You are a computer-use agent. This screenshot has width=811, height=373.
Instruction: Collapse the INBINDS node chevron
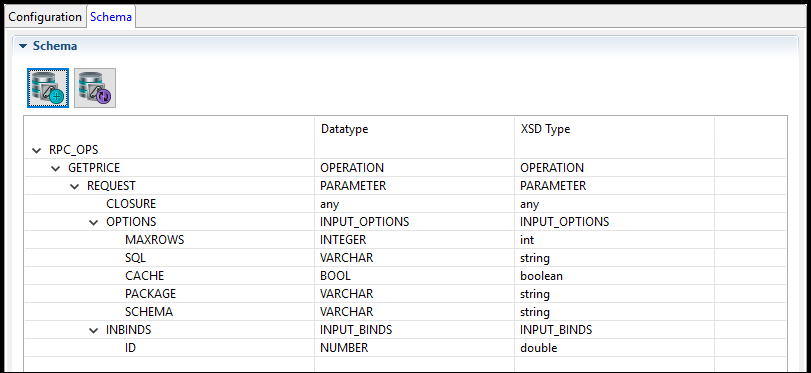point(94,330)
